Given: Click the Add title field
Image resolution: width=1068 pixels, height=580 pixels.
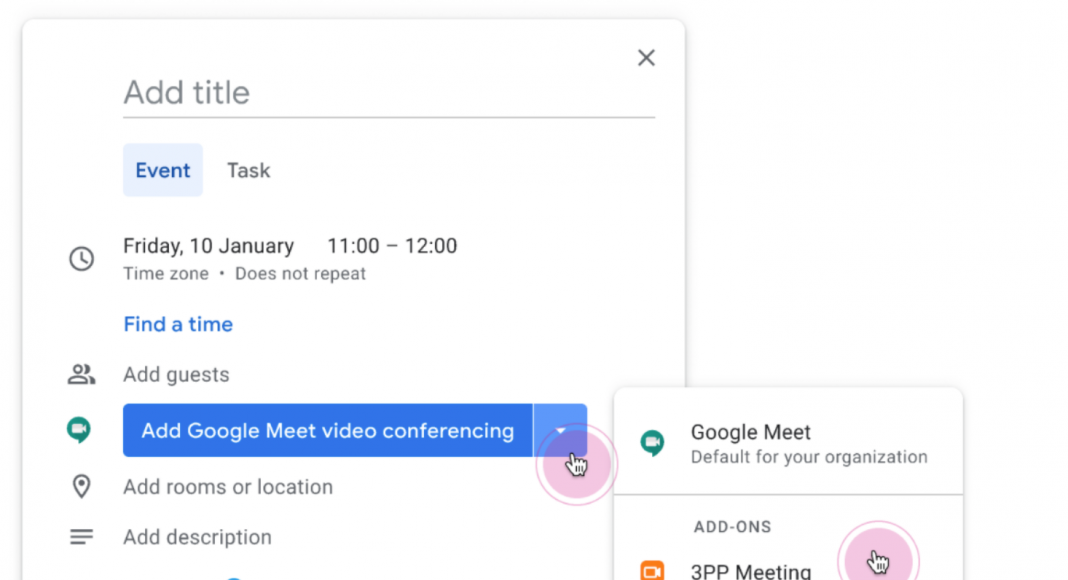Looking at the screenshot, I should click(x=389, y=93).
